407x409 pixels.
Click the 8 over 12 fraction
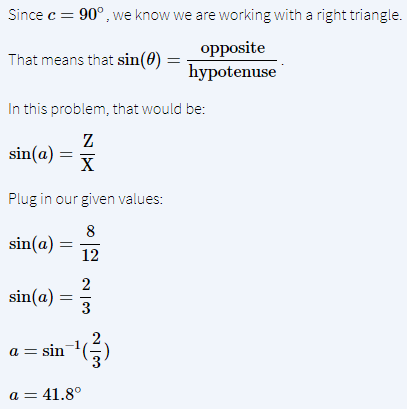[x=90, y=244]
